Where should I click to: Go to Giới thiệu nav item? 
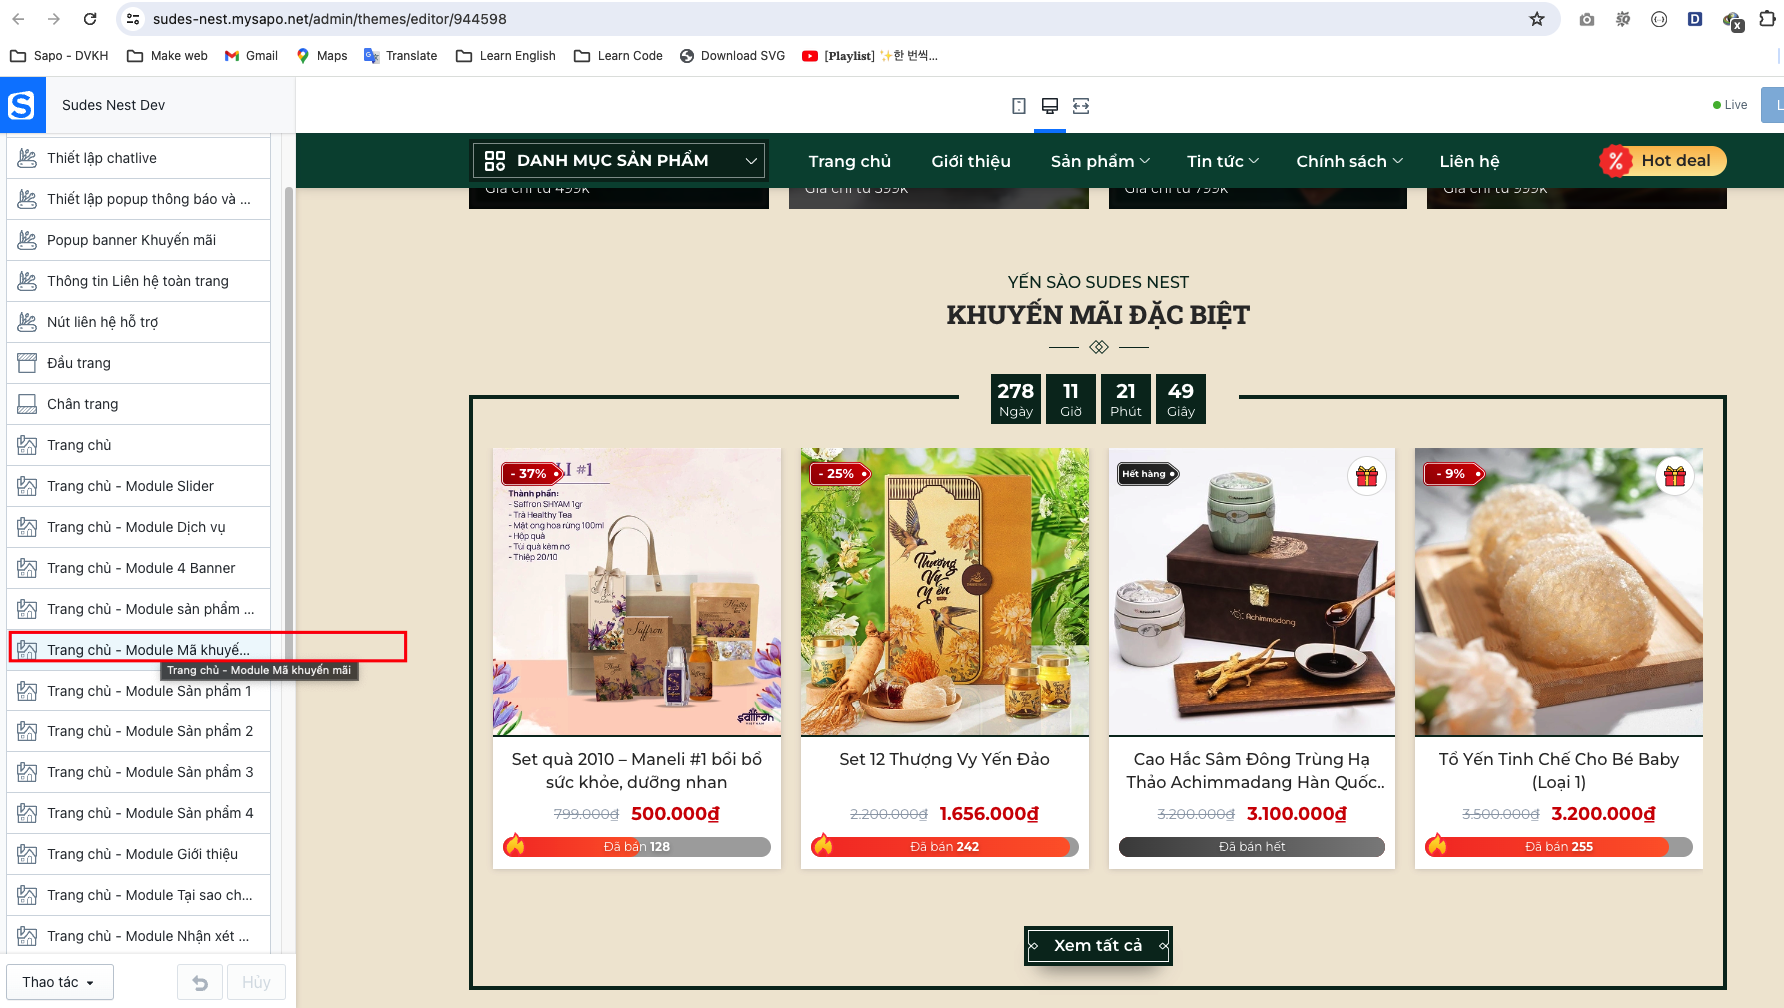tap(971, 161)
